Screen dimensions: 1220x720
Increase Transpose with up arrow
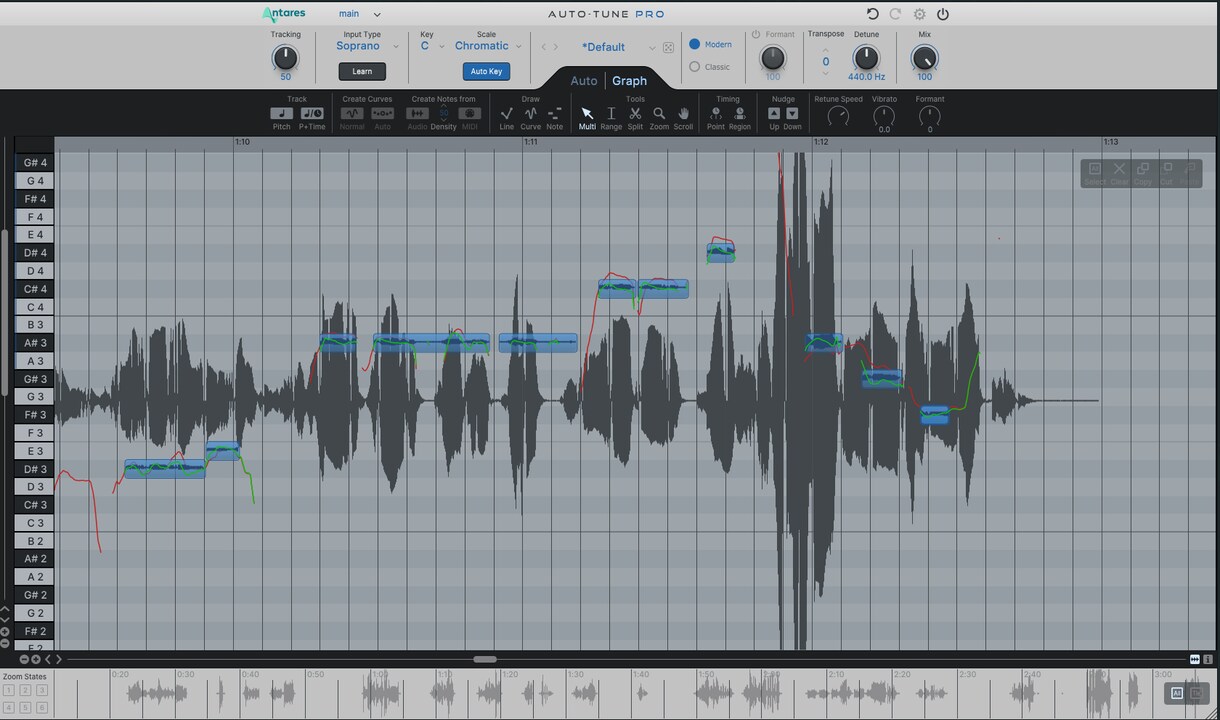pos(825,50)
